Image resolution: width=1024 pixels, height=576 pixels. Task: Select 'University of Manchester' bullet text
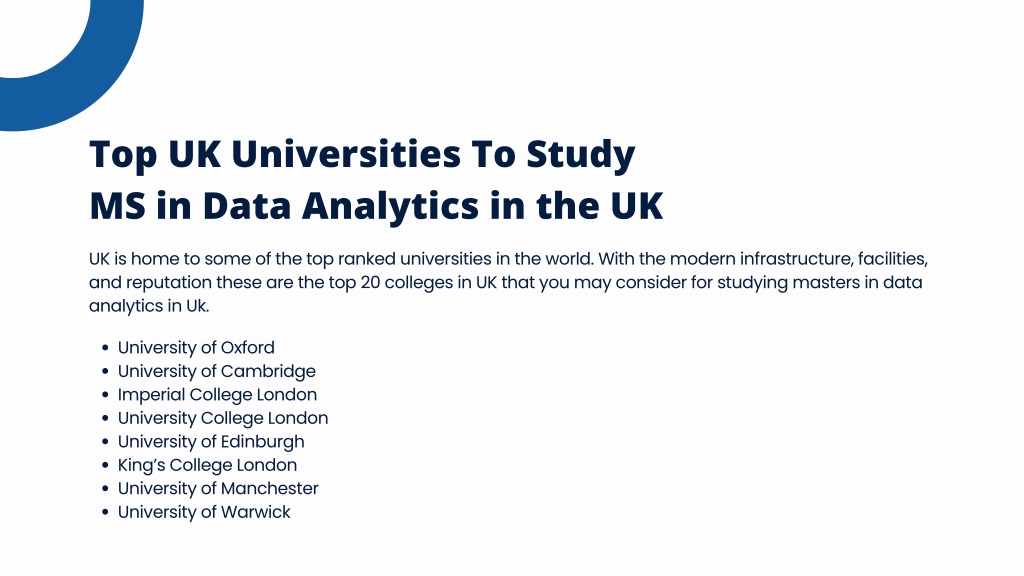click(218, 488)
